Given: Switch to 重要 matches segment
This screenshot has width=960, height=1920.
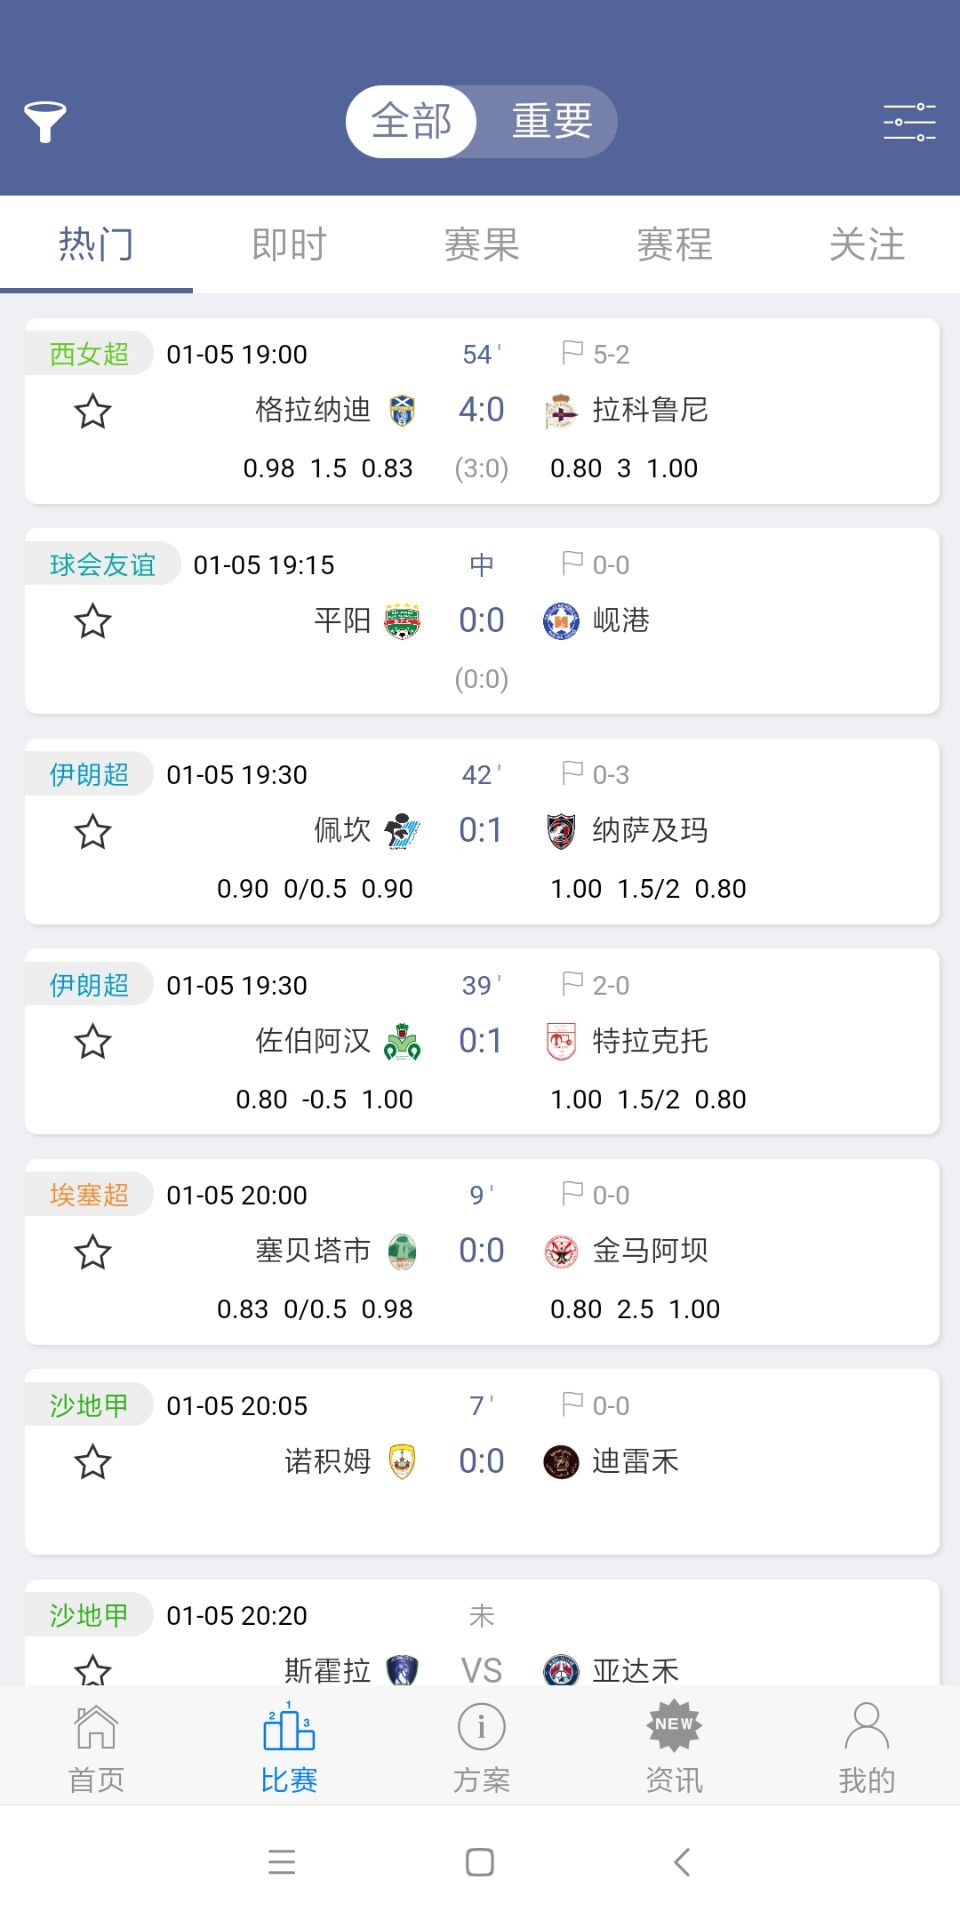Looking at the screenshot, I should click(x=552, y=122).
